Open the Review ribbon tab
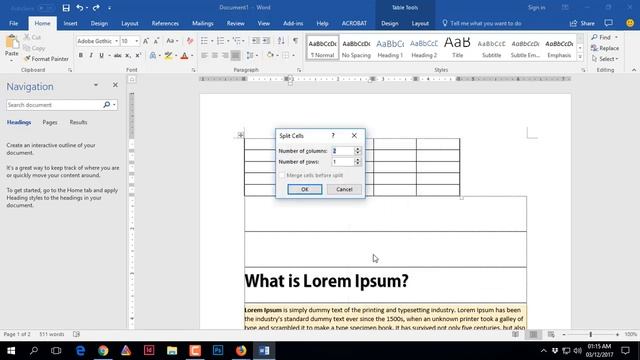The image size is (640, 360). (x=236, y=23)
